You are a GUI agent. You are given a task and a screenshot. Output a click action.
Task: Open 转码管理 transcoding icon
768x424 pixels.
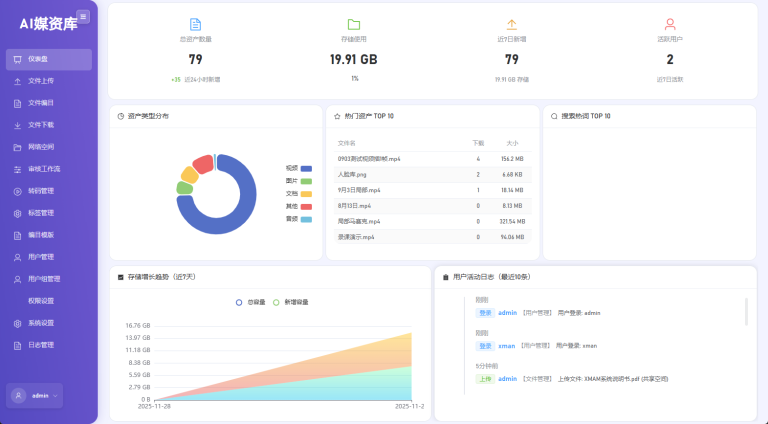[18, 191]
